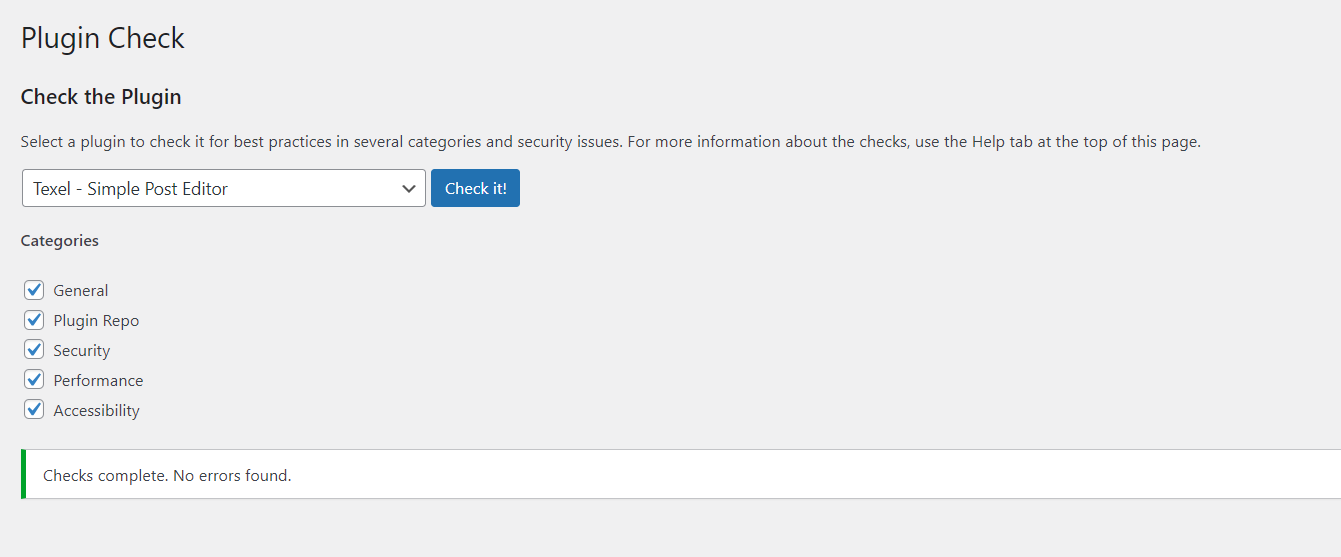
Task: Click the Plugin Check page title
Action: coord(103,39)
